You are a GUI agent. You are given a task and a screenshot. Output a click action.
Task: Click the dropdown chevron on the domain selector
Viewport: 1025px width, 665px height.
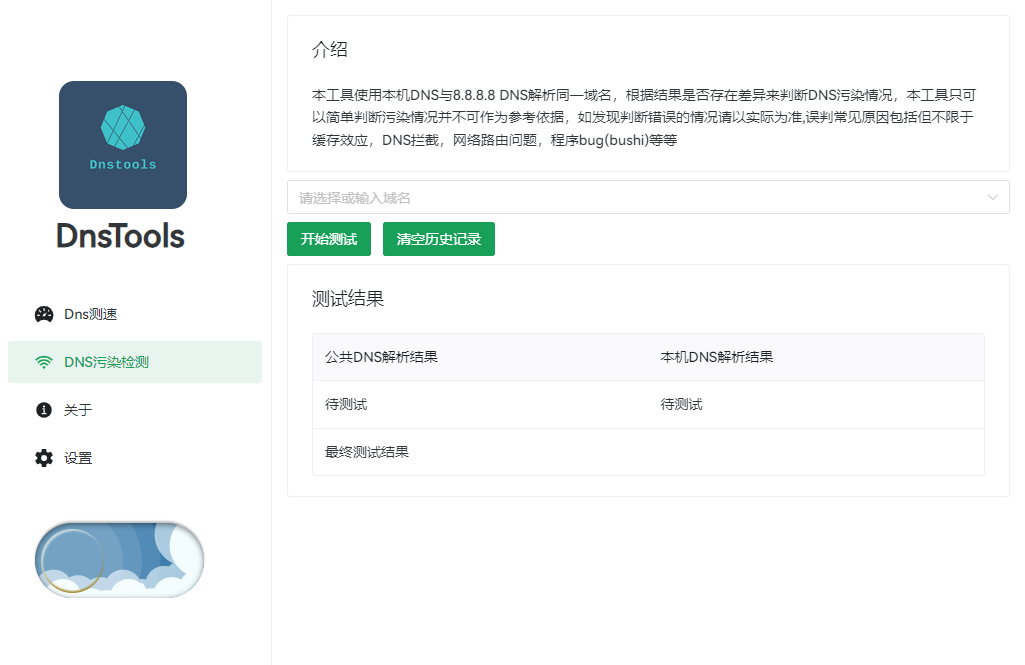pyautogui.click(x=993, y=197)
